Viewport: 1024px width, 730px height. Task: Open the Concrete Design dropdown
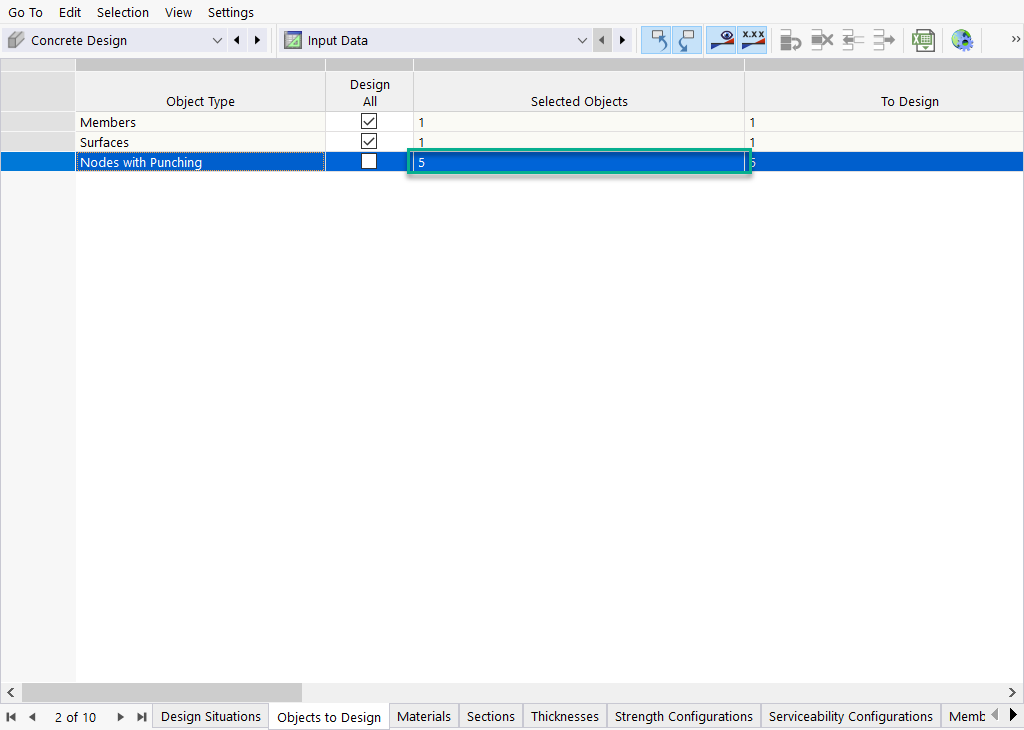(x=217, y=40)
